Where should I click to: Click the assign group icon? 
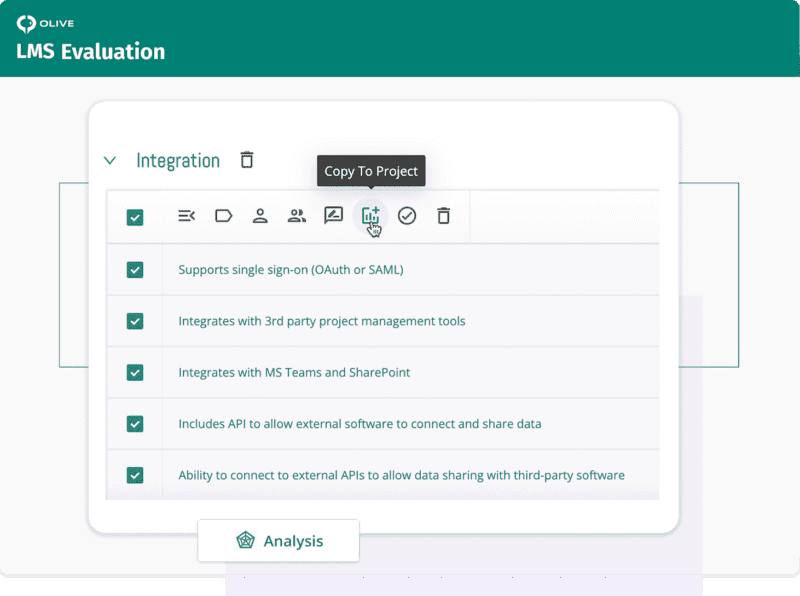[x=296, y=215]
